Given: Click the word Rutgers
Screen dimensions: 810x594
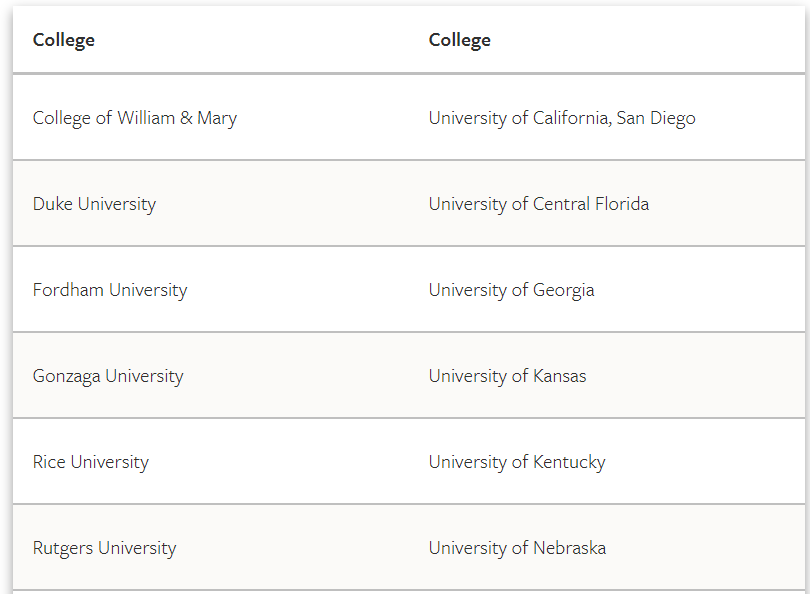Looking at the screenshot, I should 63,549.
